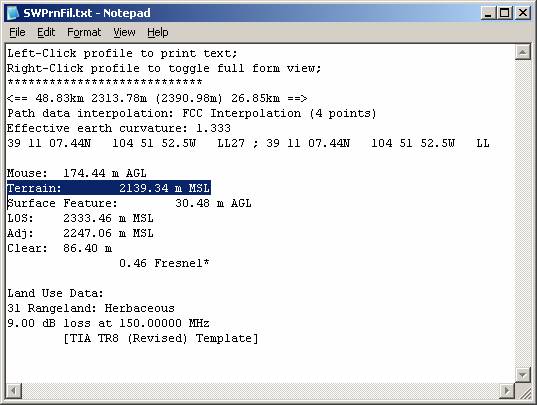Click the highlighted Terrain 2139.34 m MSL line
The image size is (537, 405).
[x=109, y=188]
